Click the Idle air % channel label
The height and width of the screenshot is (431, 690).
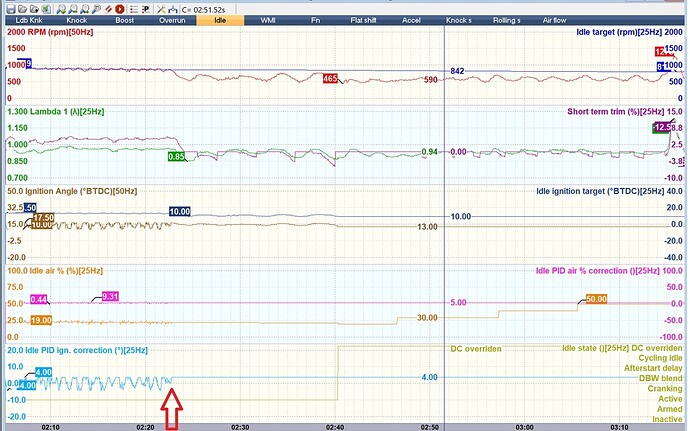[66, 271]
